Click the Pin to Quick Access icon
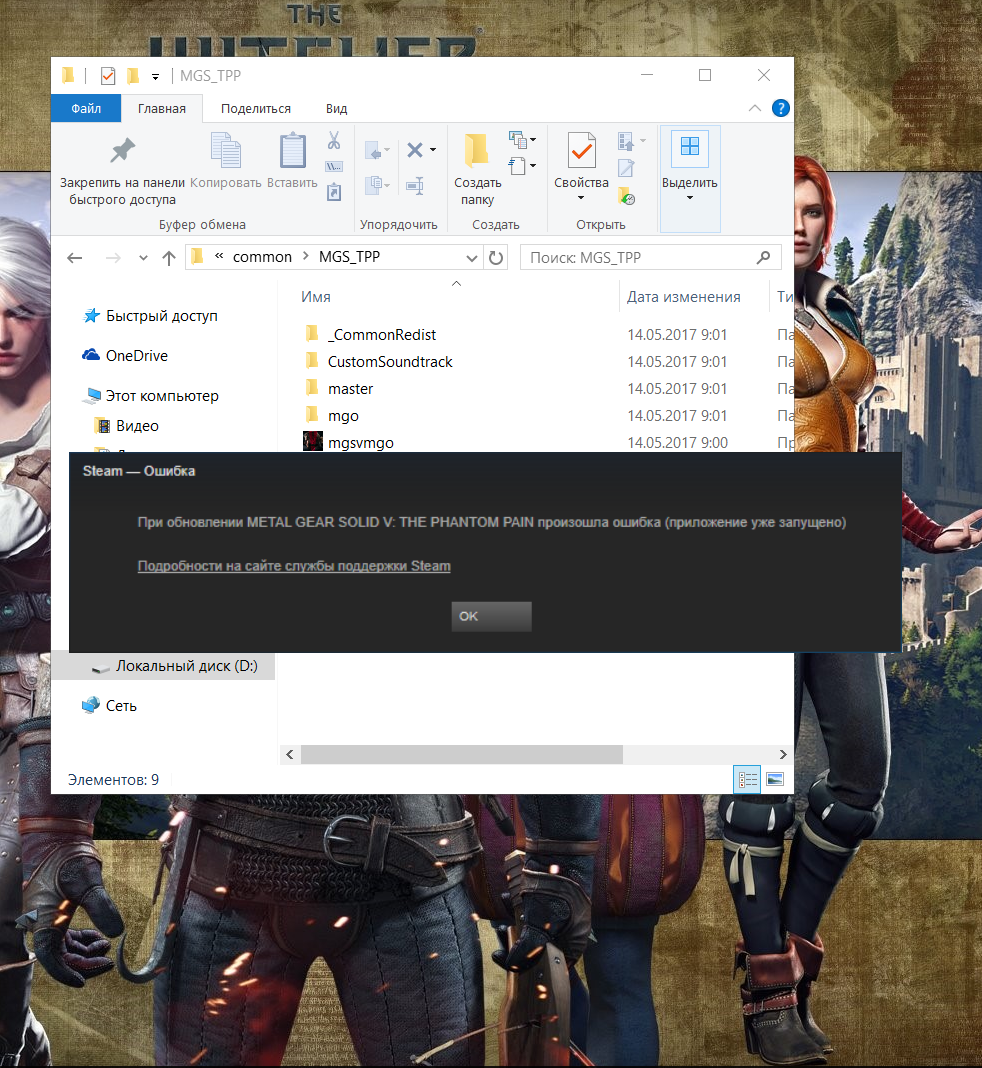This screenshot has height=1068, width=982. point(123,151)
